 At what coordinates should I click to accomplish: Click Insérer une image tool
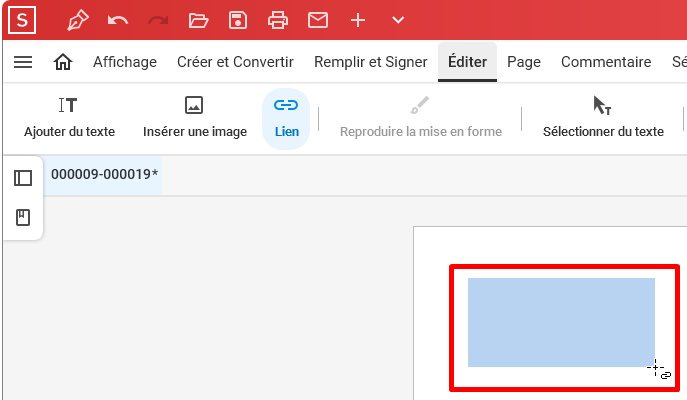tap(195, 117)
